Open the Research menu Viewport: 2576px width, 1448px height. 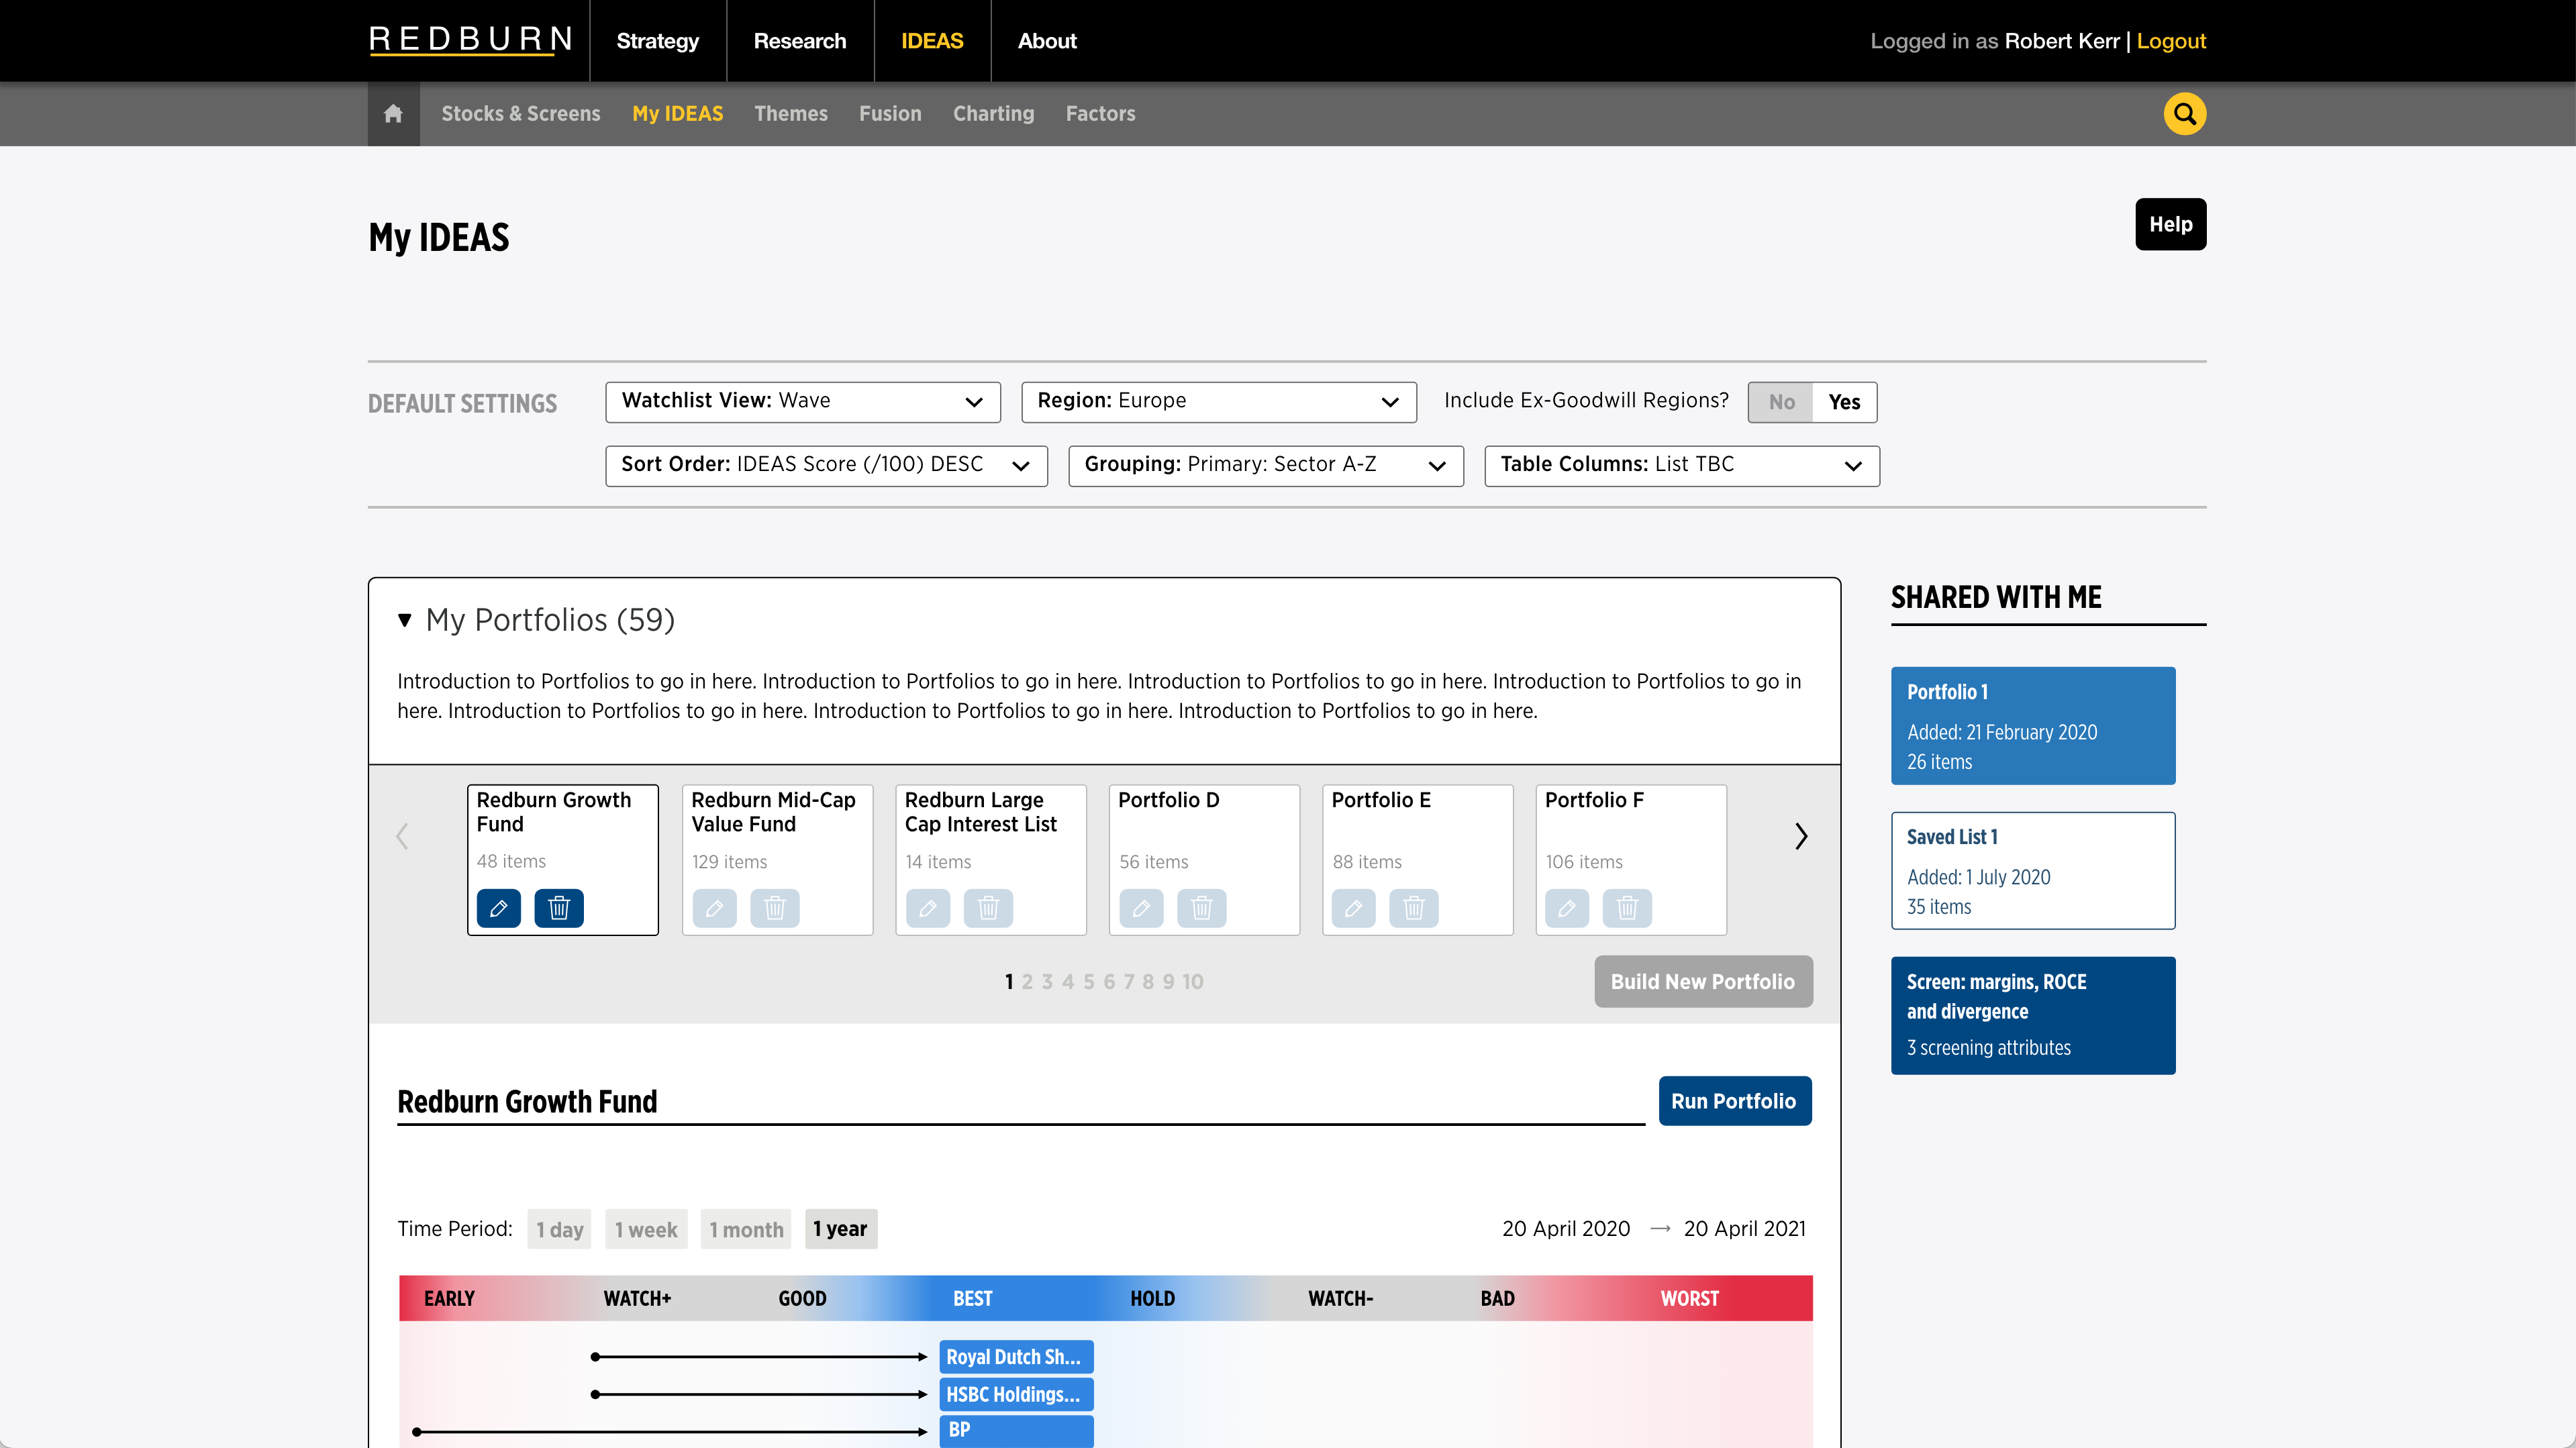pyautogui.click(x=800, y=41)
